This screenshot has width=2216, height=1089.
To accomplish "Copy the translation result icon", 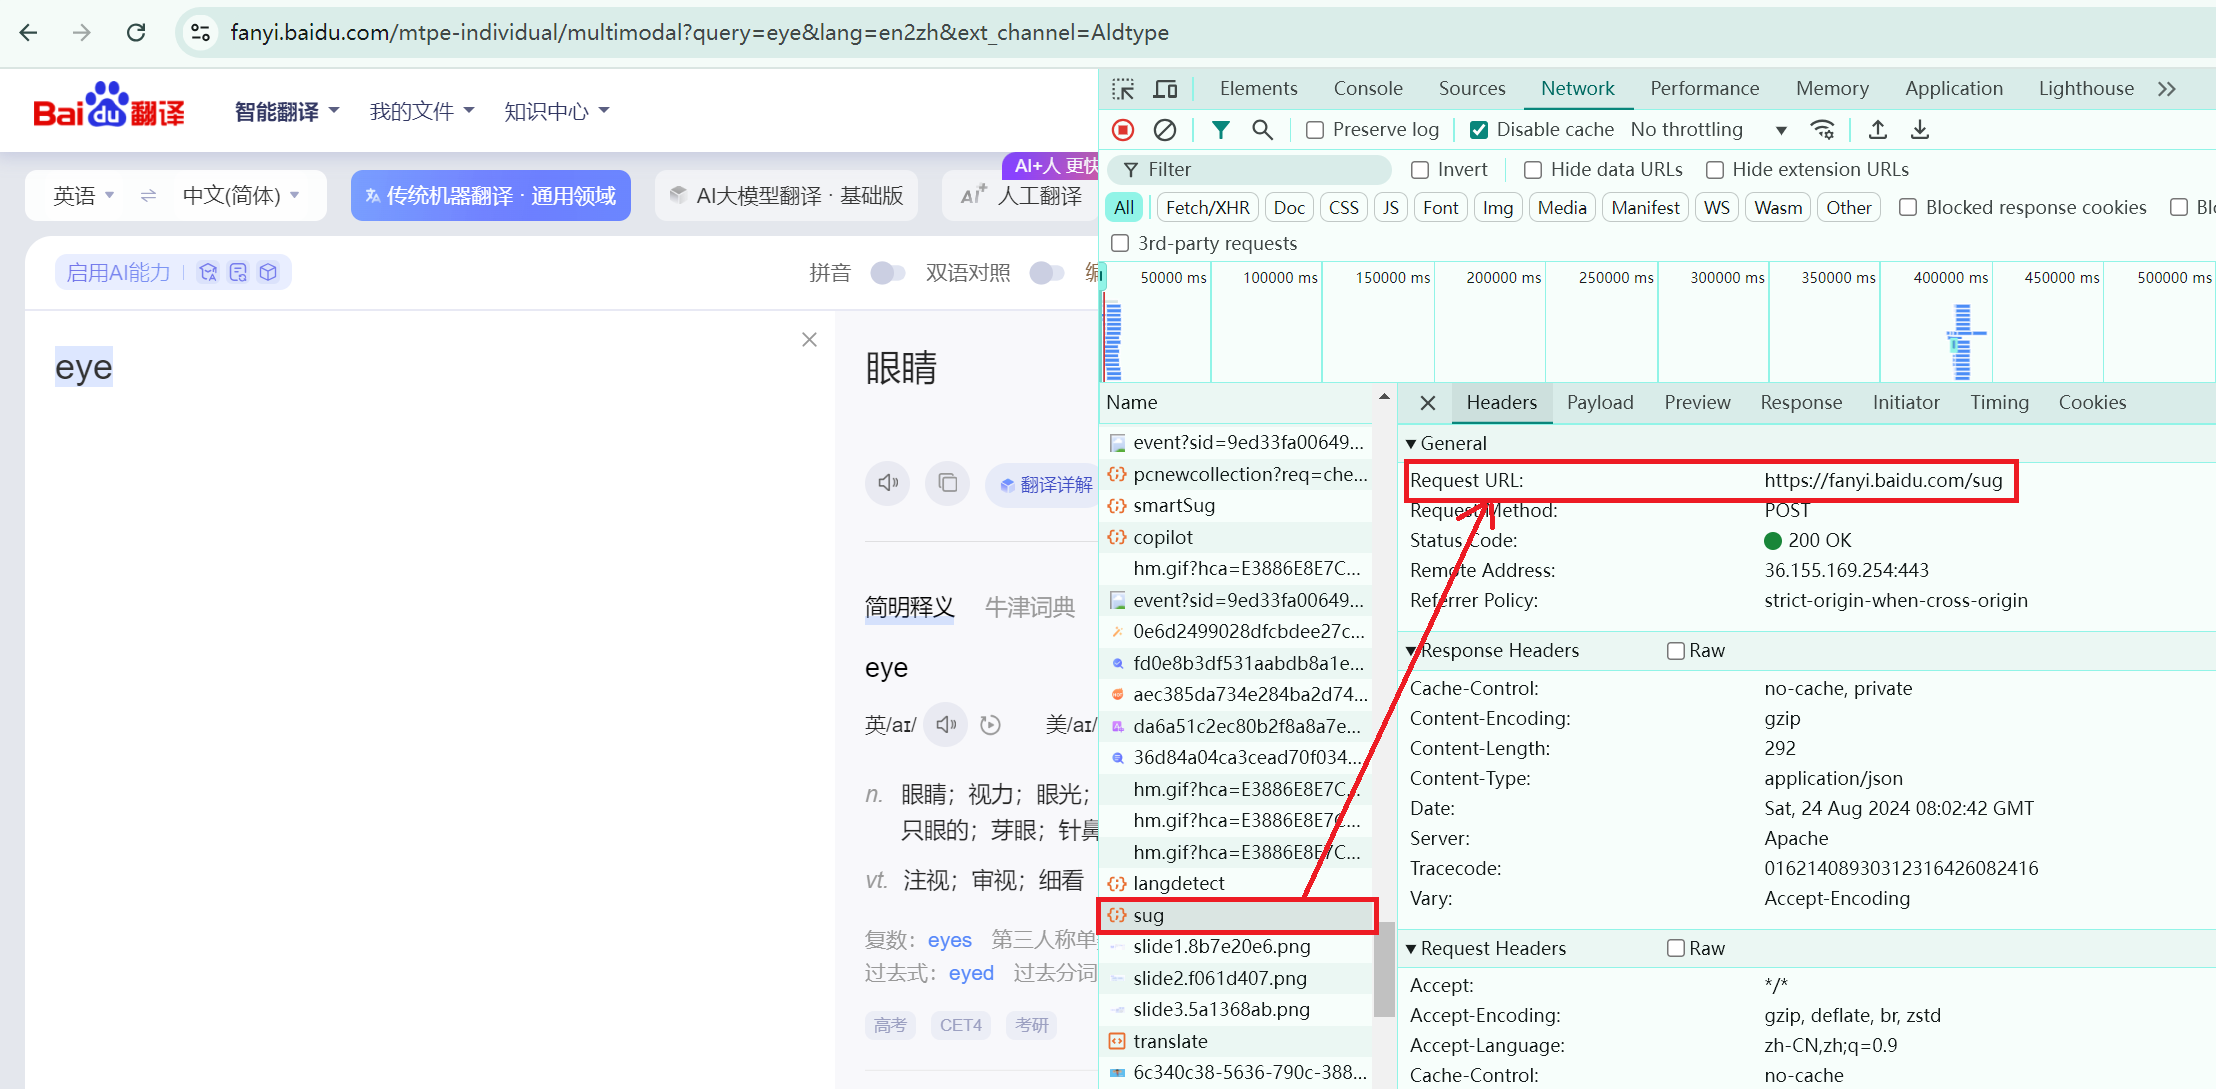I will (x=947, y=484).
